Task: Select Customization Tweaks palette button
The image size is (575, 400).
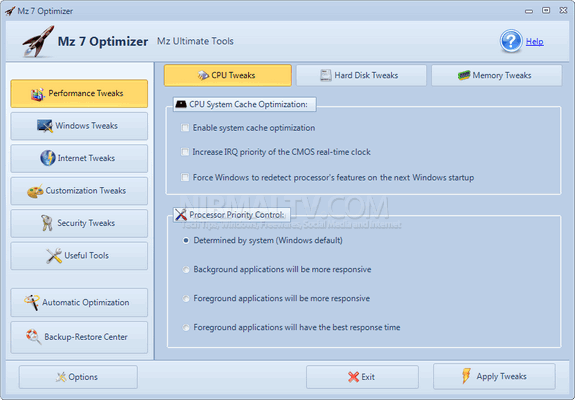Action: 79,191
